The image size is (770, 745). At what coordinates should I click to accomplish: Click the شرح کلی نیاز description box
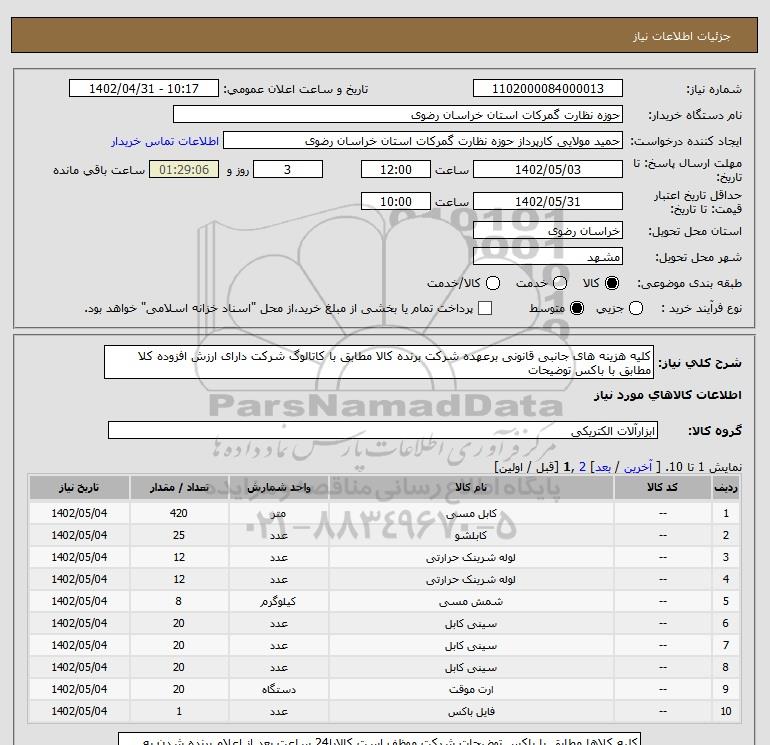point(379,362)
